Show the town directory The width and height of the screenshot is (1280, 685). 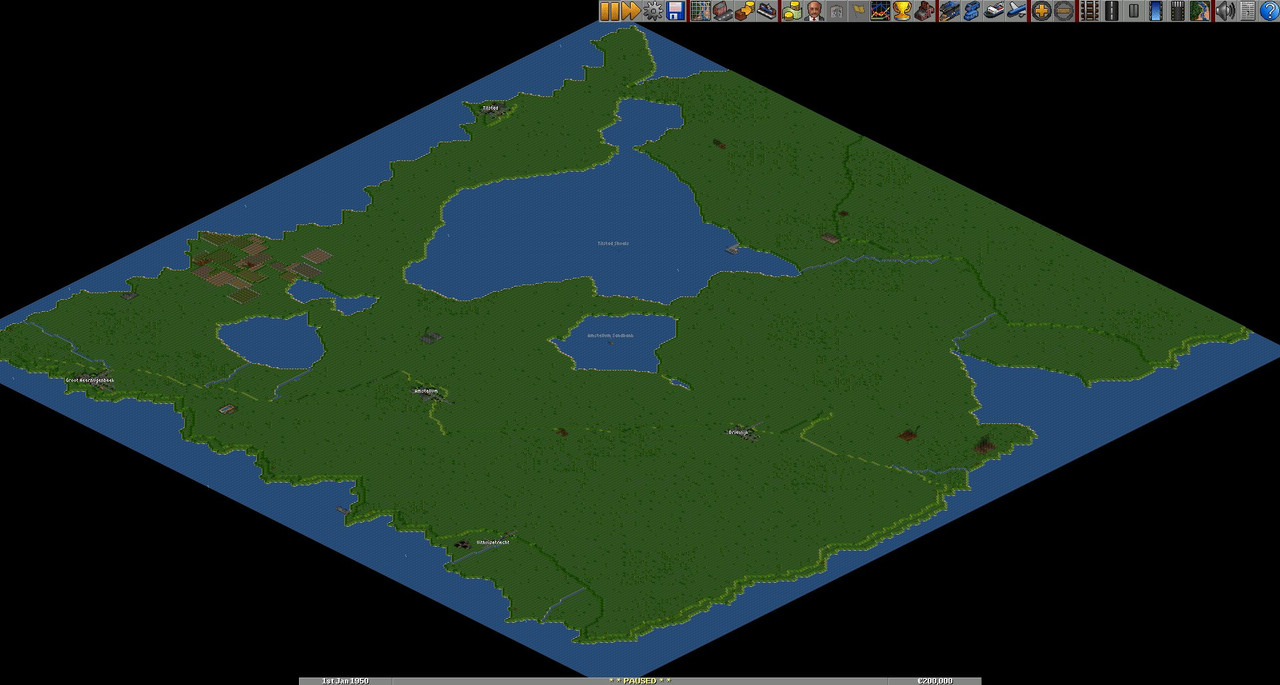point(722,11)
